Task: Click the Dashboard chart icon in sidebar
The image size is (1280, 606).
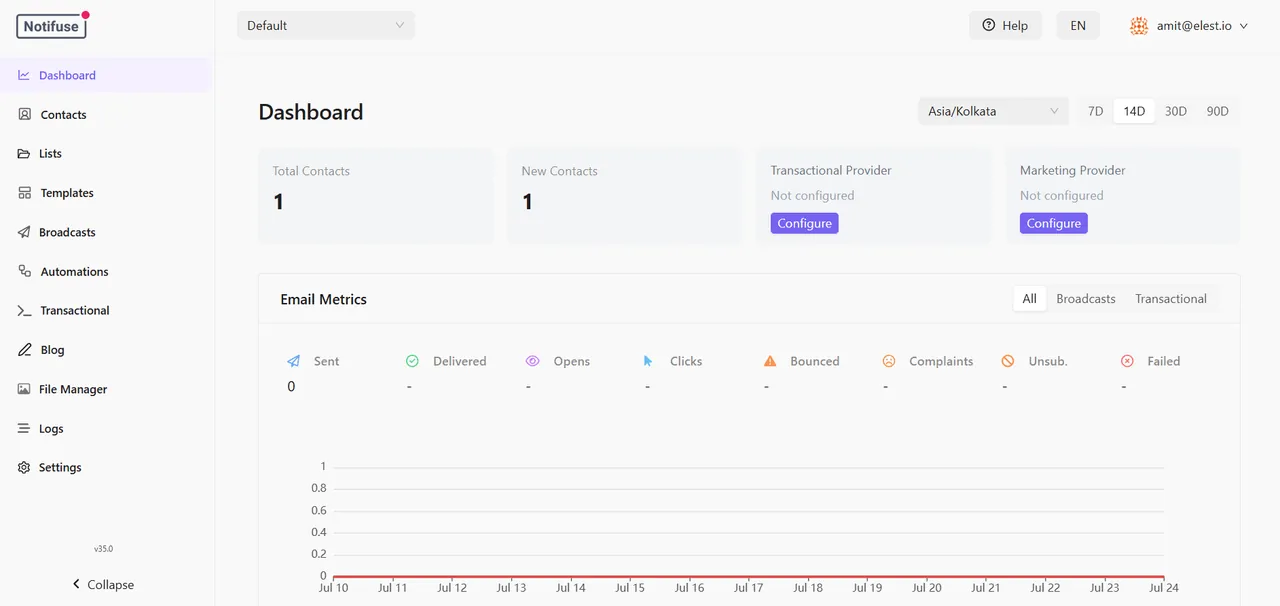Action: click(24, 75)
